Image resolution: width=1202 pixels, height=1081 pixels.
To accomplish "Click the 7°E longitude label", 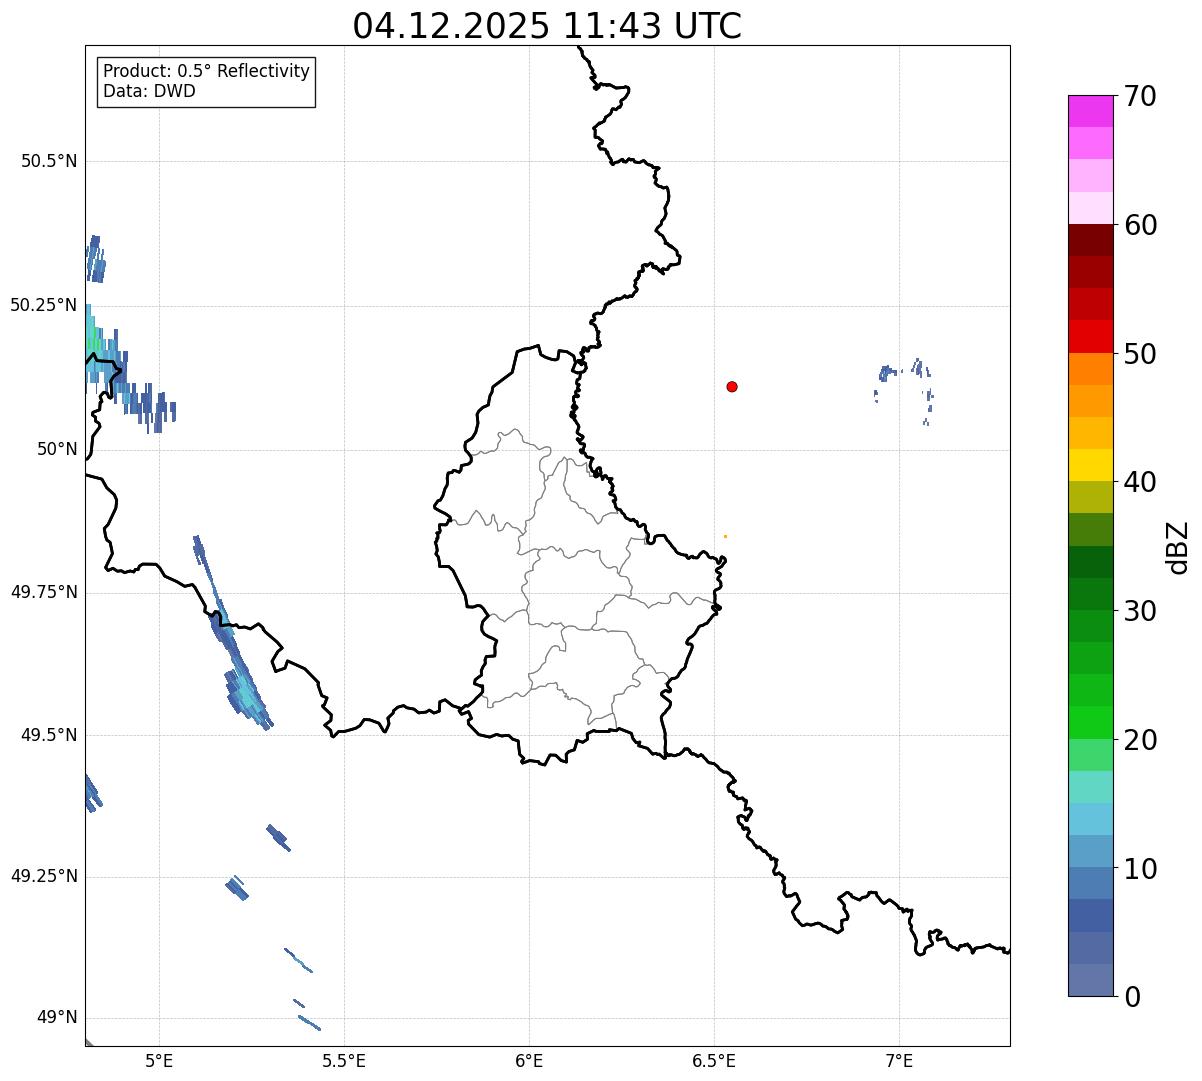I will click(x=899, y=1061).
